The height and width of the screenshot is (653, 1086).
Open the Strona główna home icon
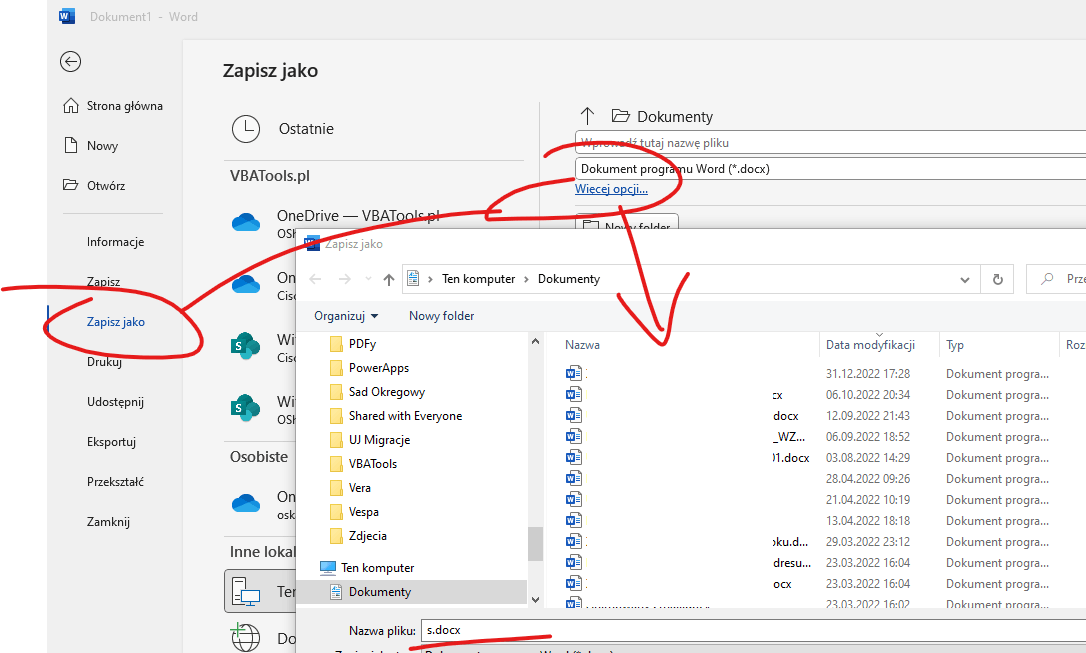(x=71, y=105)
